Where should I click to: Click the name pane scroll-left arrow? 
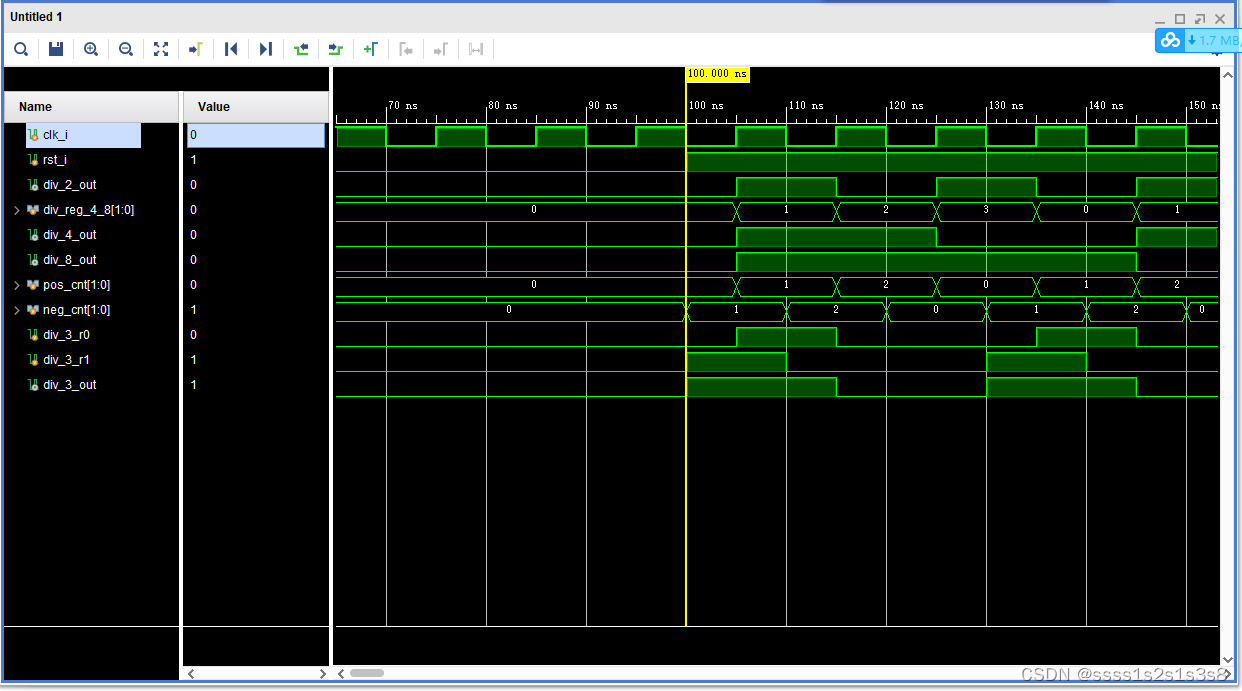click(191, 674)
